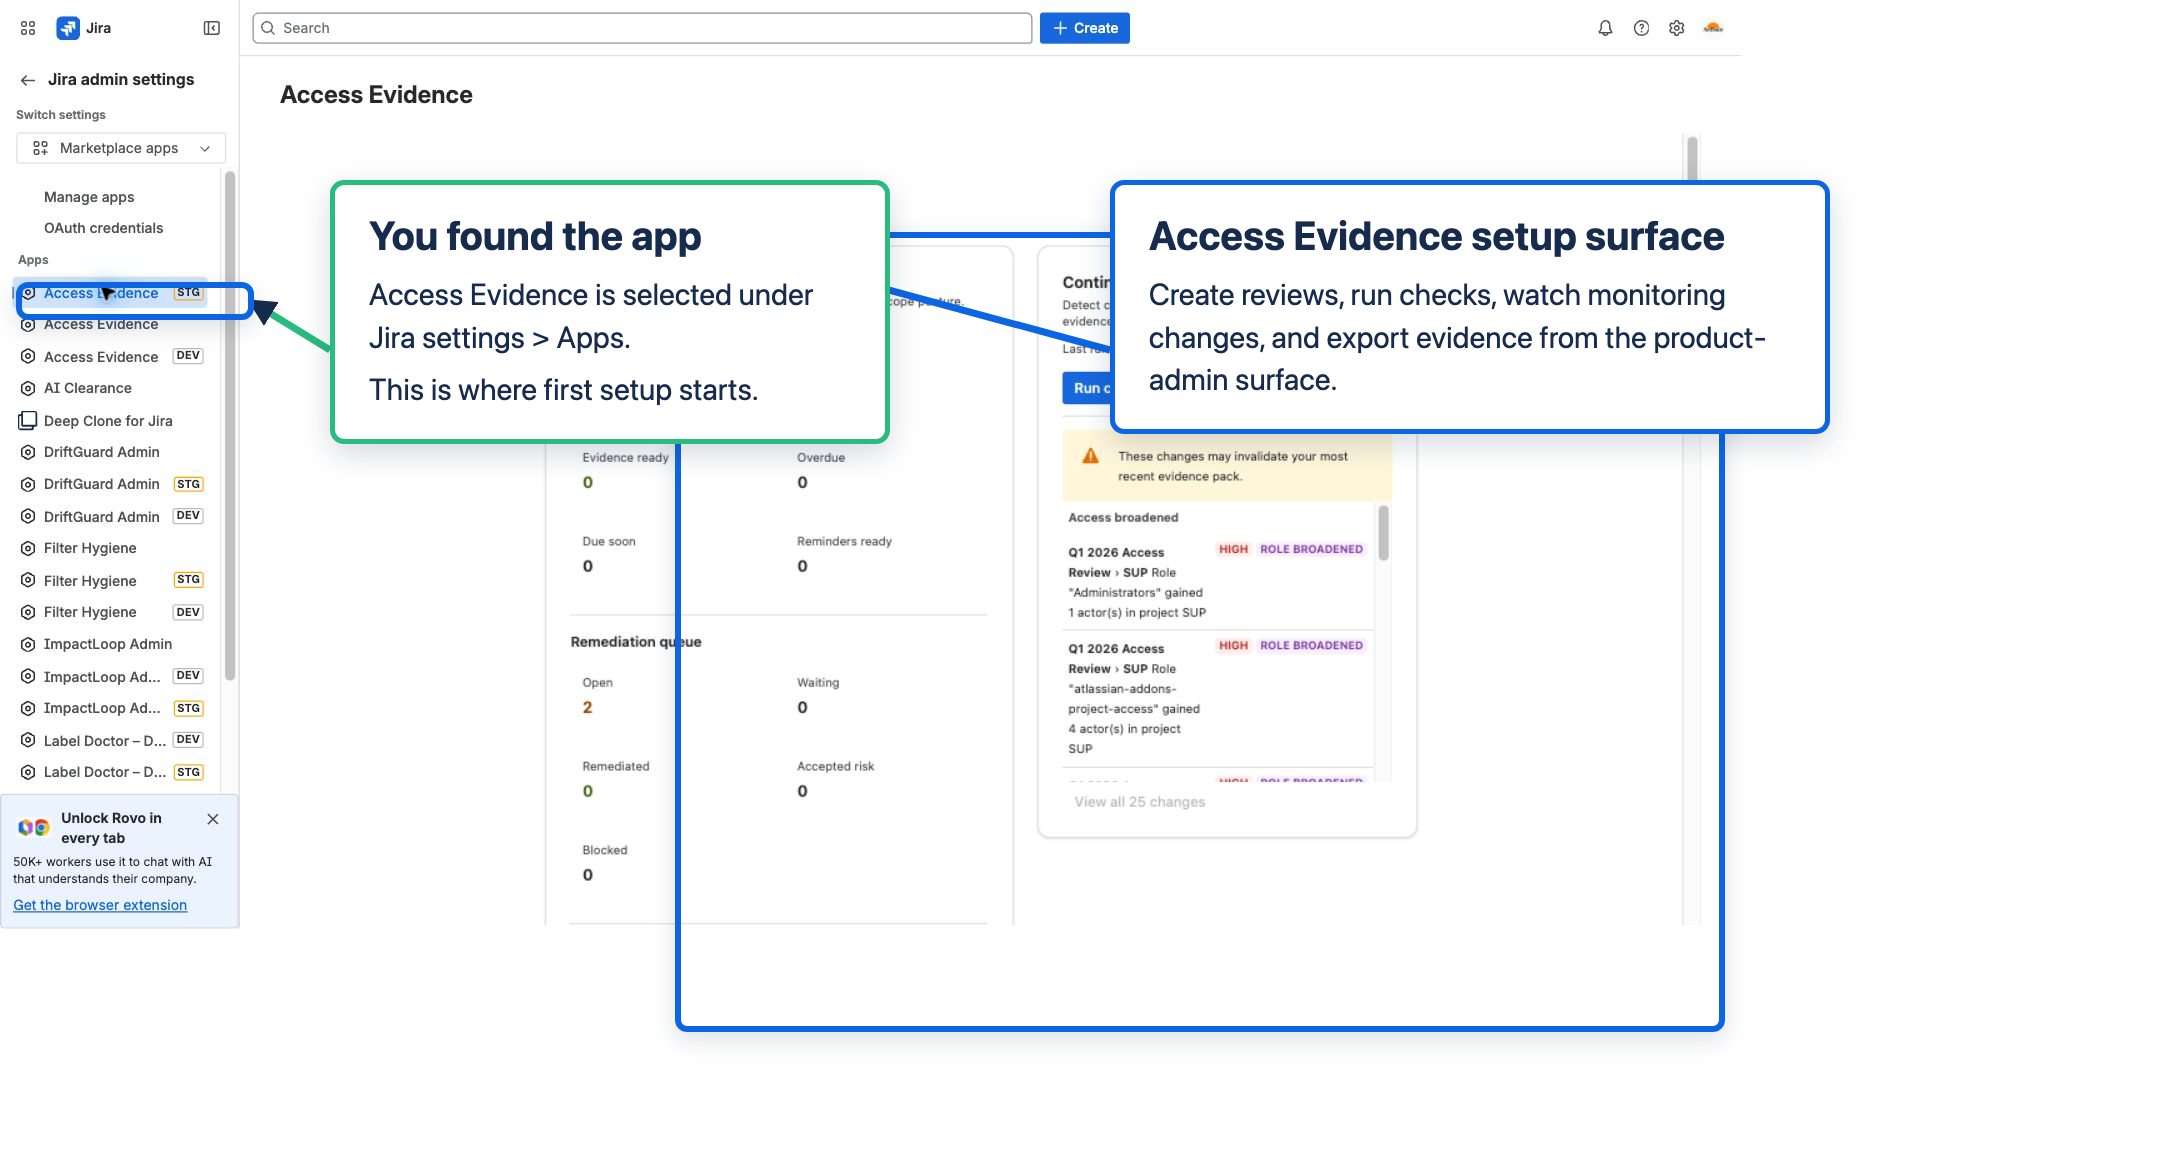Click the Evidence ready count
This screenshot has width=2176, height=1160.
[587, 483]
